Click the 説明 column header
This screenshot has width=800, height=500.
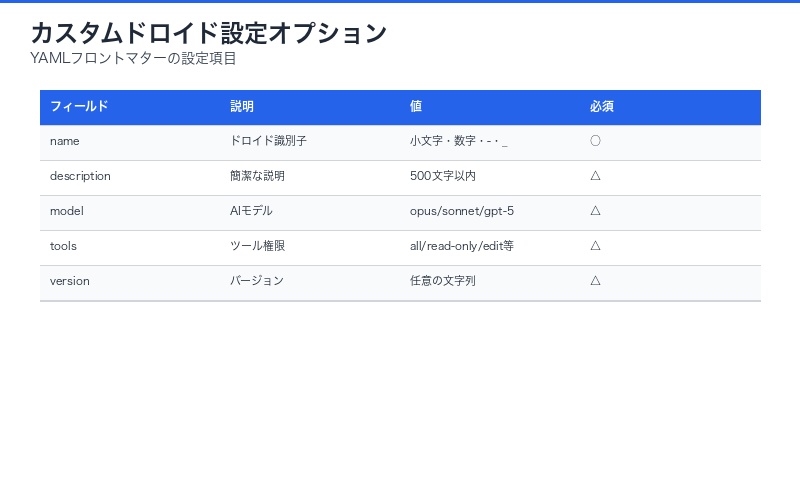point(242,107)
